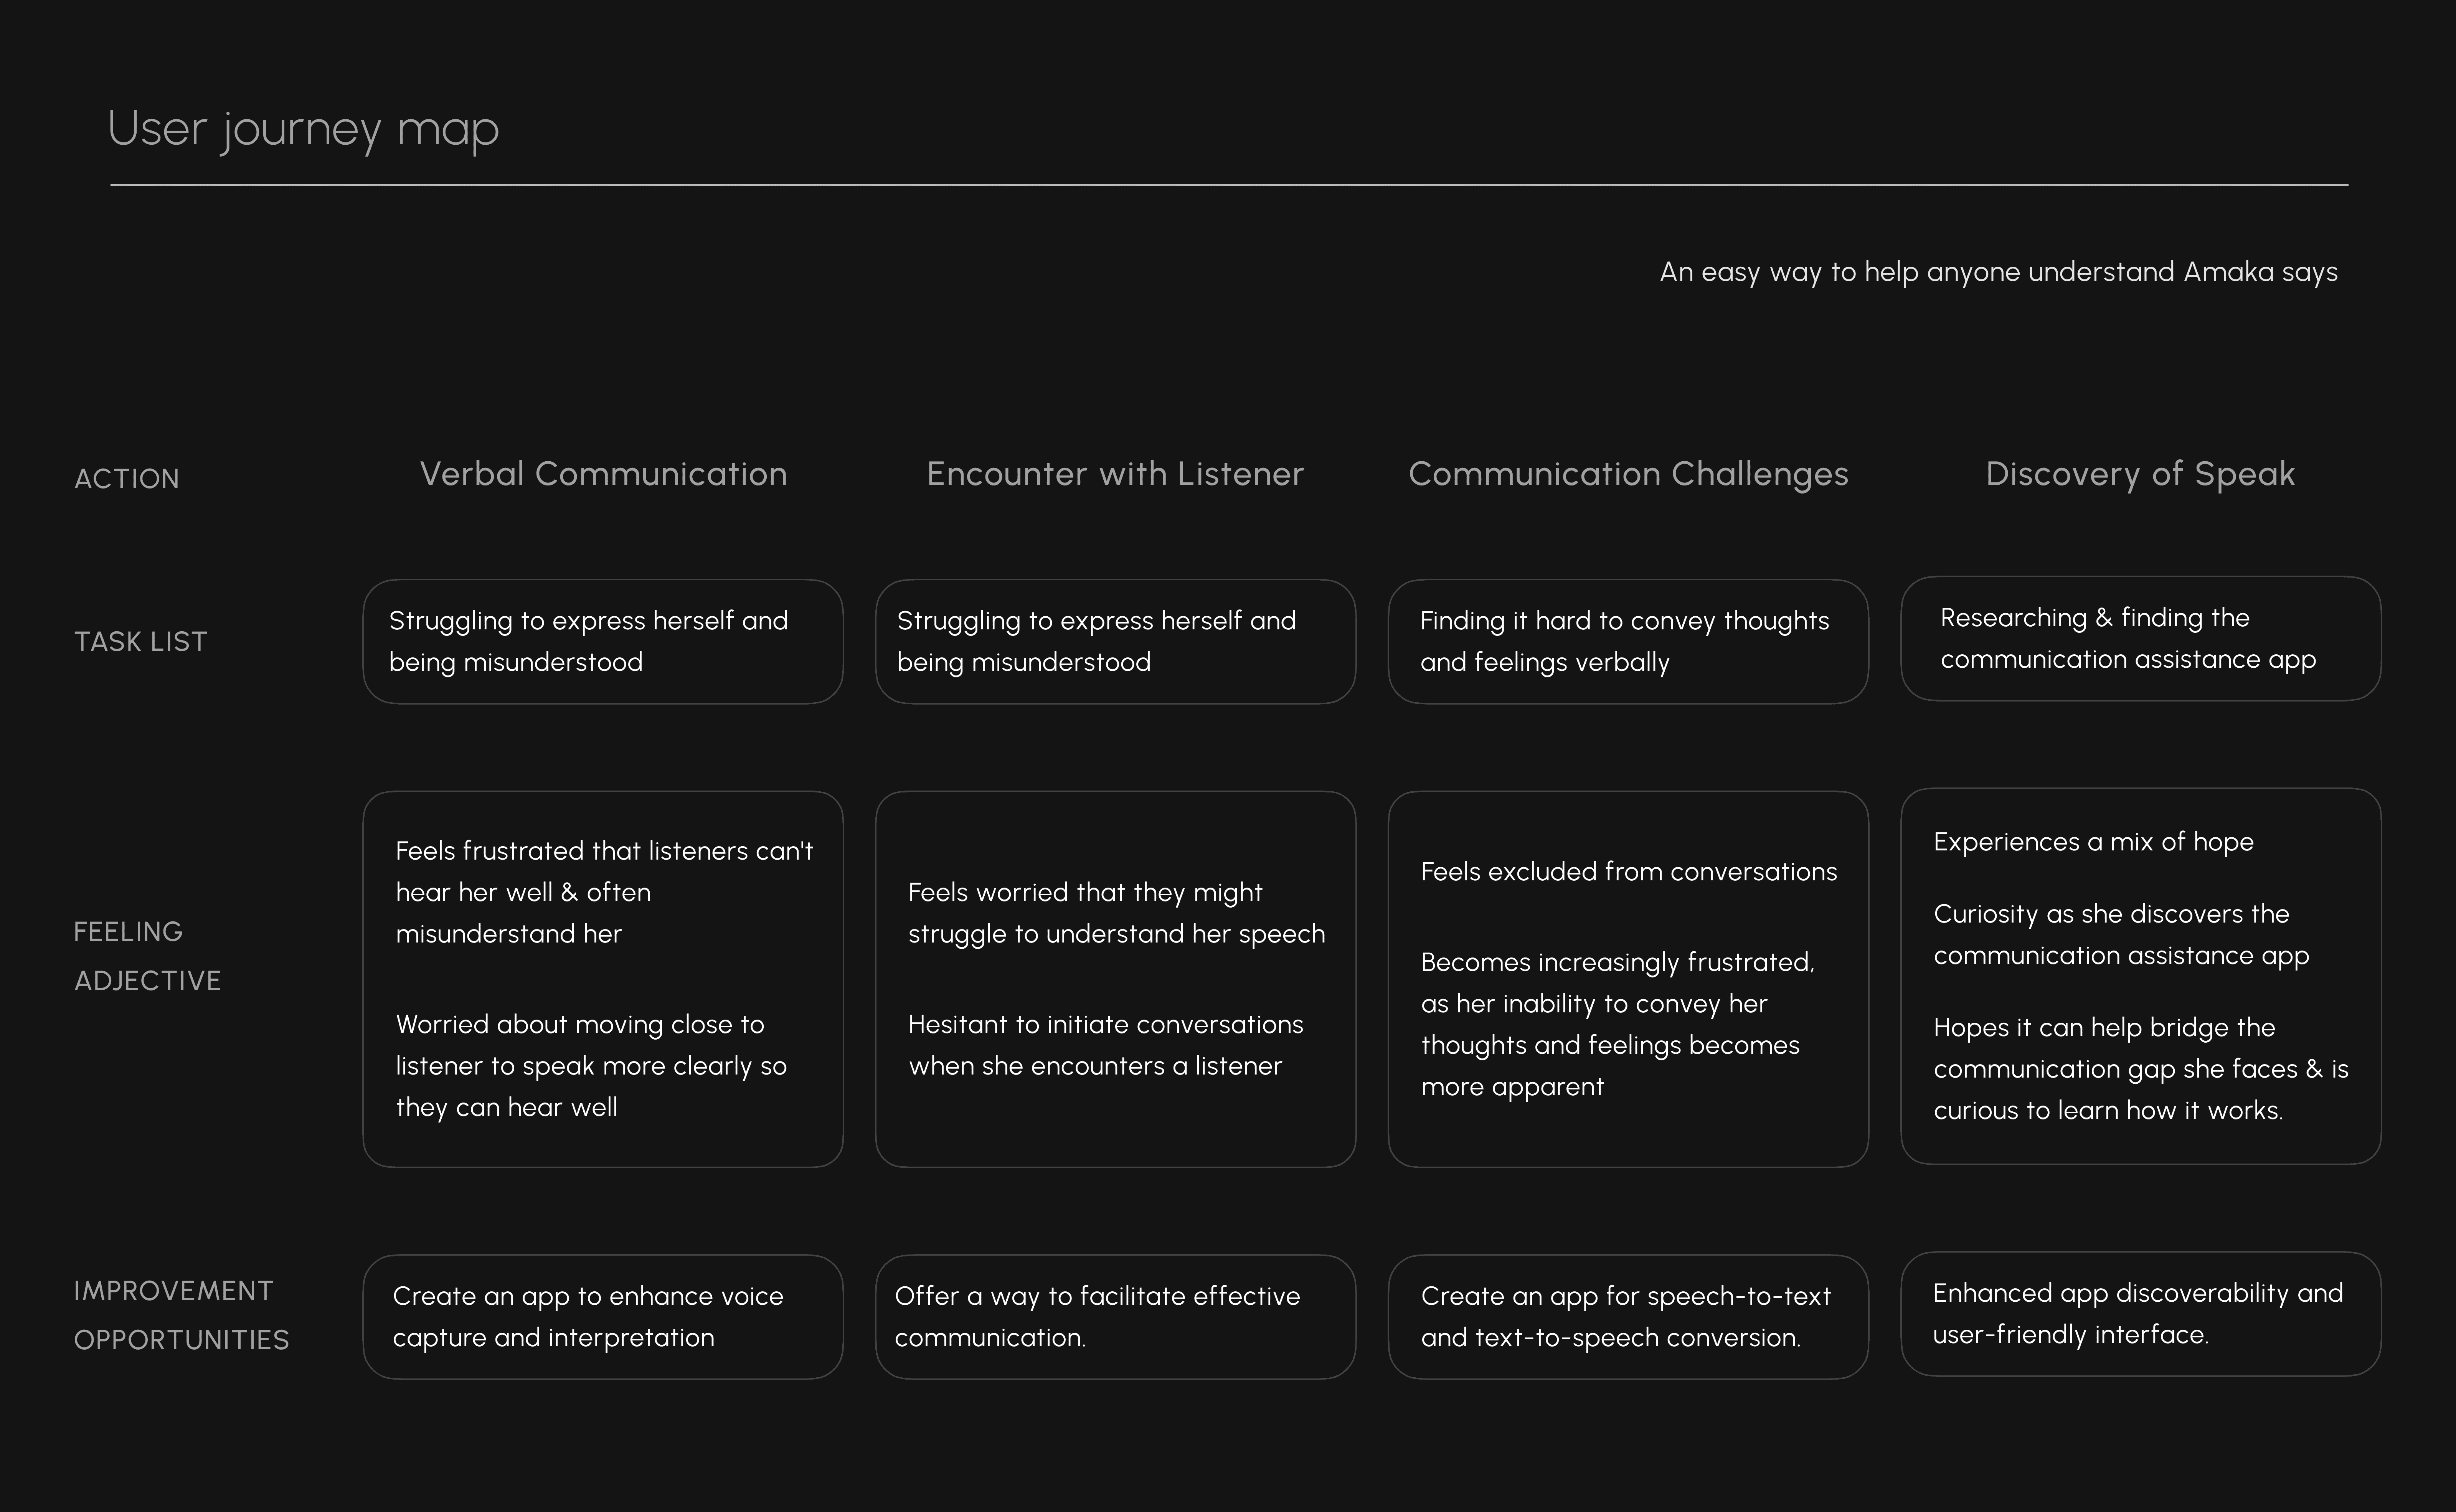Viewport: 2456px width, 1512px height.
Task: Open the 'Researching & finding the communication' card
Action: 2140,639
